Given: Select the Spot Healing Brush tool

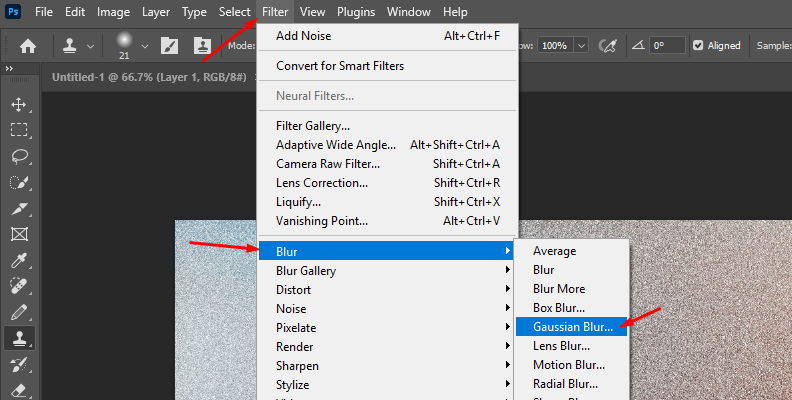Looking at the screenshot, I should [19, 287].
